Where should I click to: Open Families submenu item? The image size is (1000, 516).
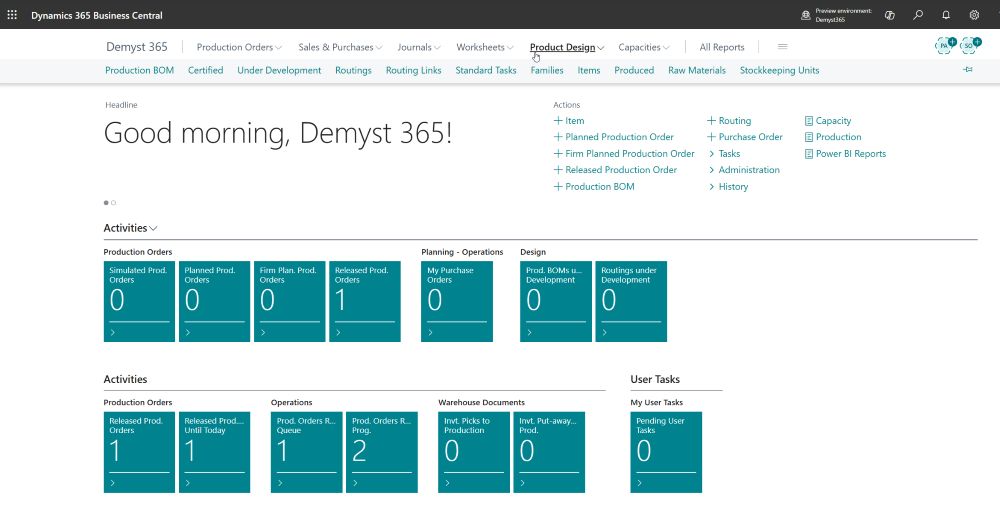[547, 70]
